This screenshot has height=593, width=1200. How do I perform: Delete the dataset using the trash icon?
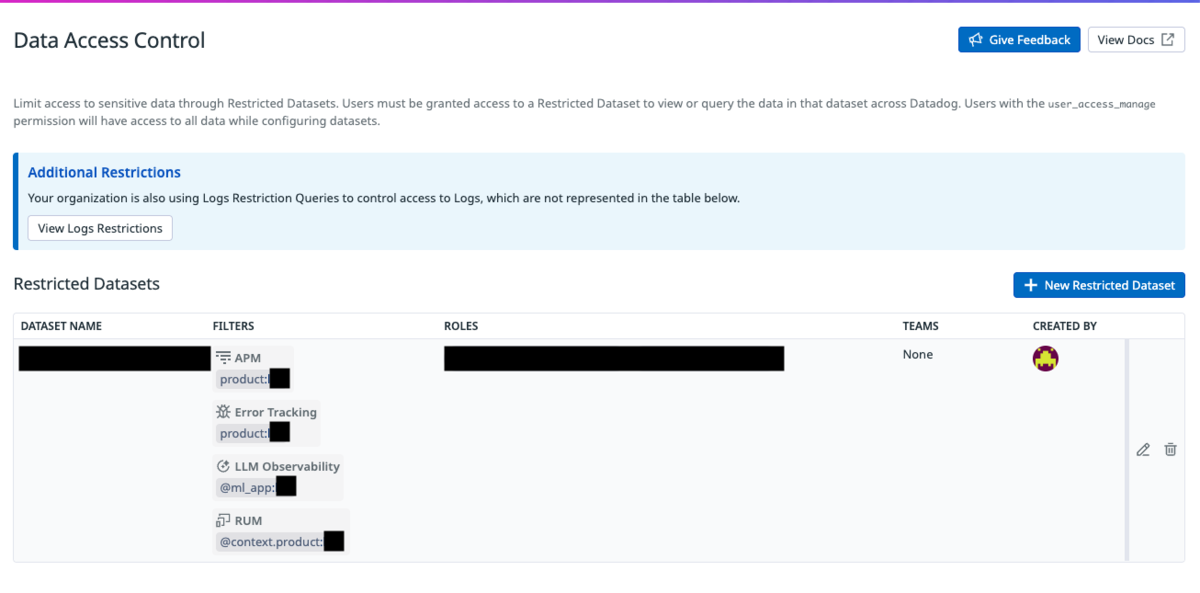click(1171, 450)
